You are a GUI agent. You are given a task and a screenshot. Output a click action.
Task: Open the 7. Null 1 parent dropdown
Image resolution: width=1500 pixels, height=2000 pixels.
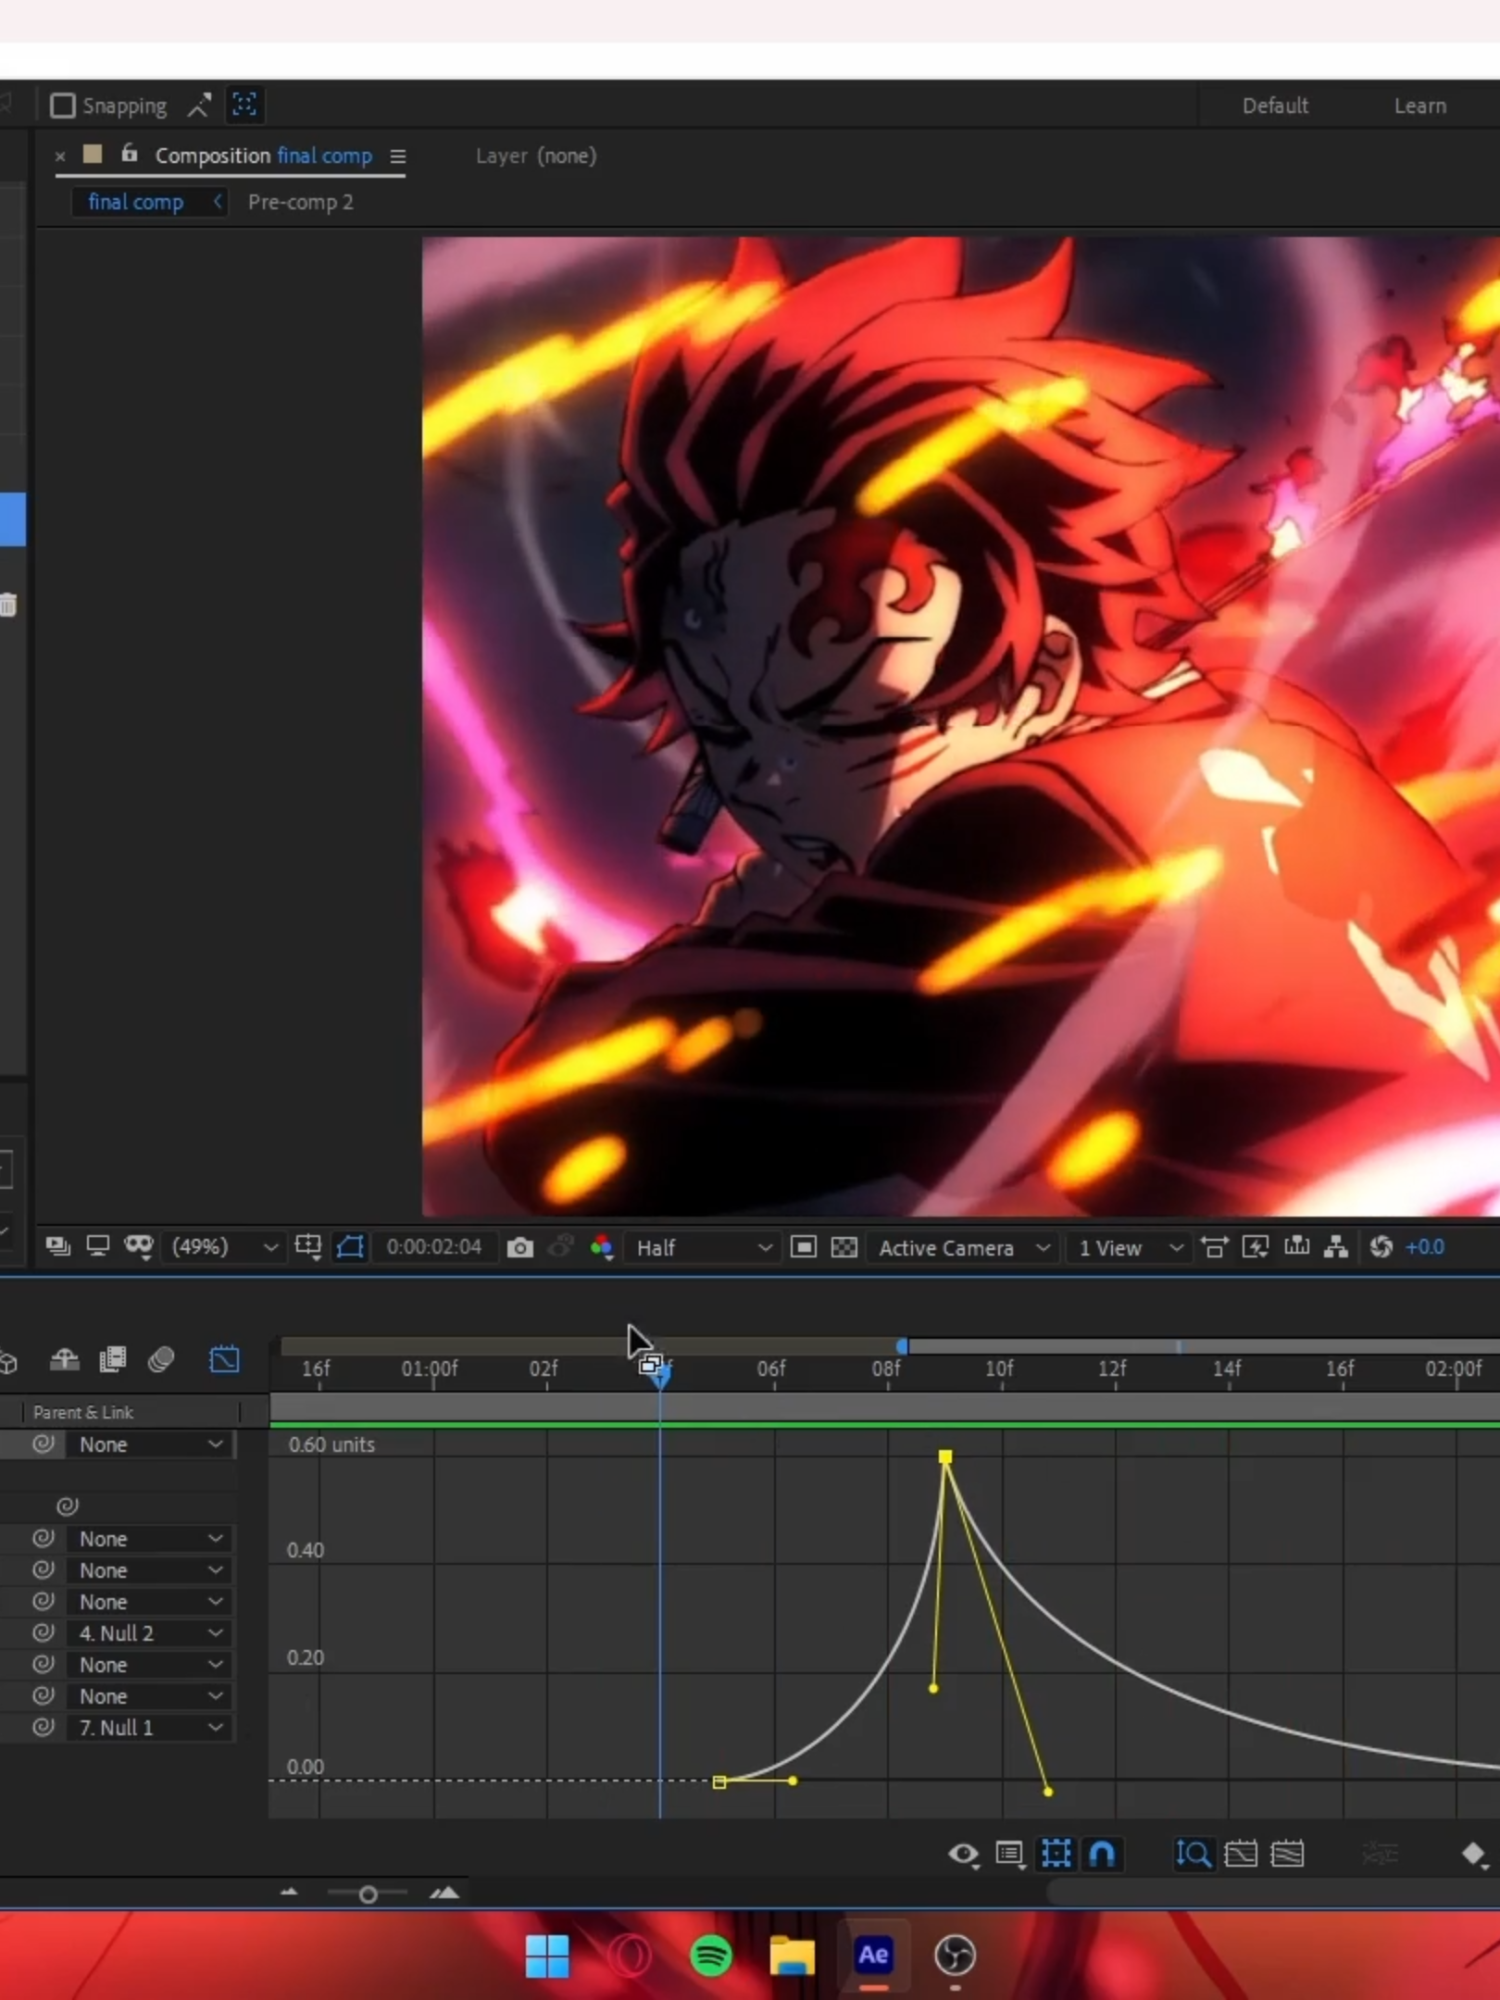pyautogui.click(x=150, y=1727)
